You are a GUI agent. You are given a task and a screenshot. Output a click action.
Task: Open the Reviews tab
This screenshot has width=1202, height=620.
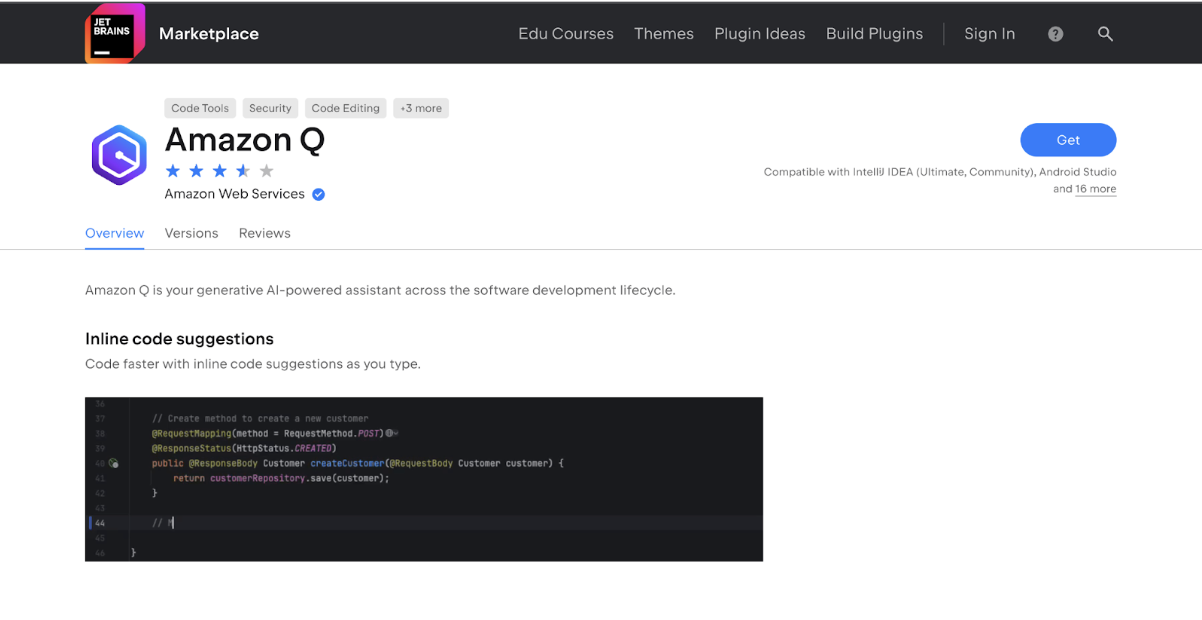point(264,233)
